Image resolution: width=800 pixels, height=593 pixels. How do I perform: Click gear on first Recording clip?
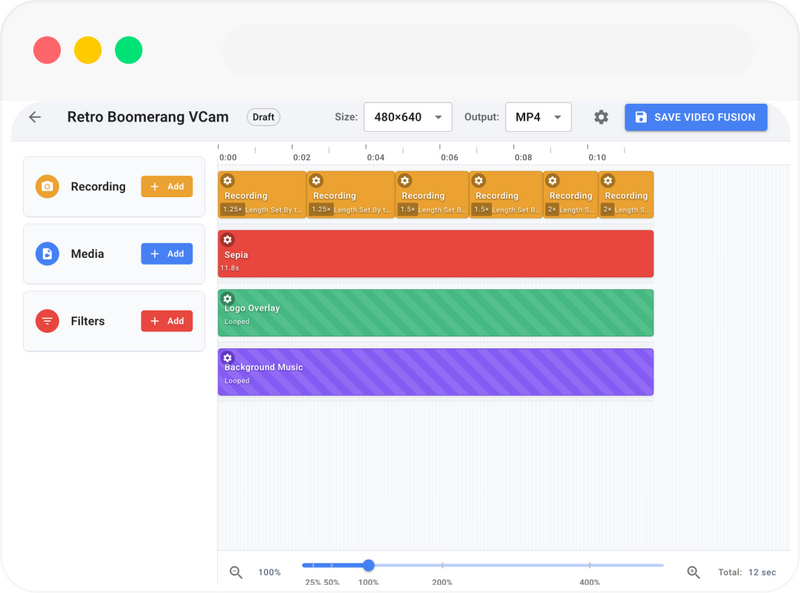click(227, 181)
